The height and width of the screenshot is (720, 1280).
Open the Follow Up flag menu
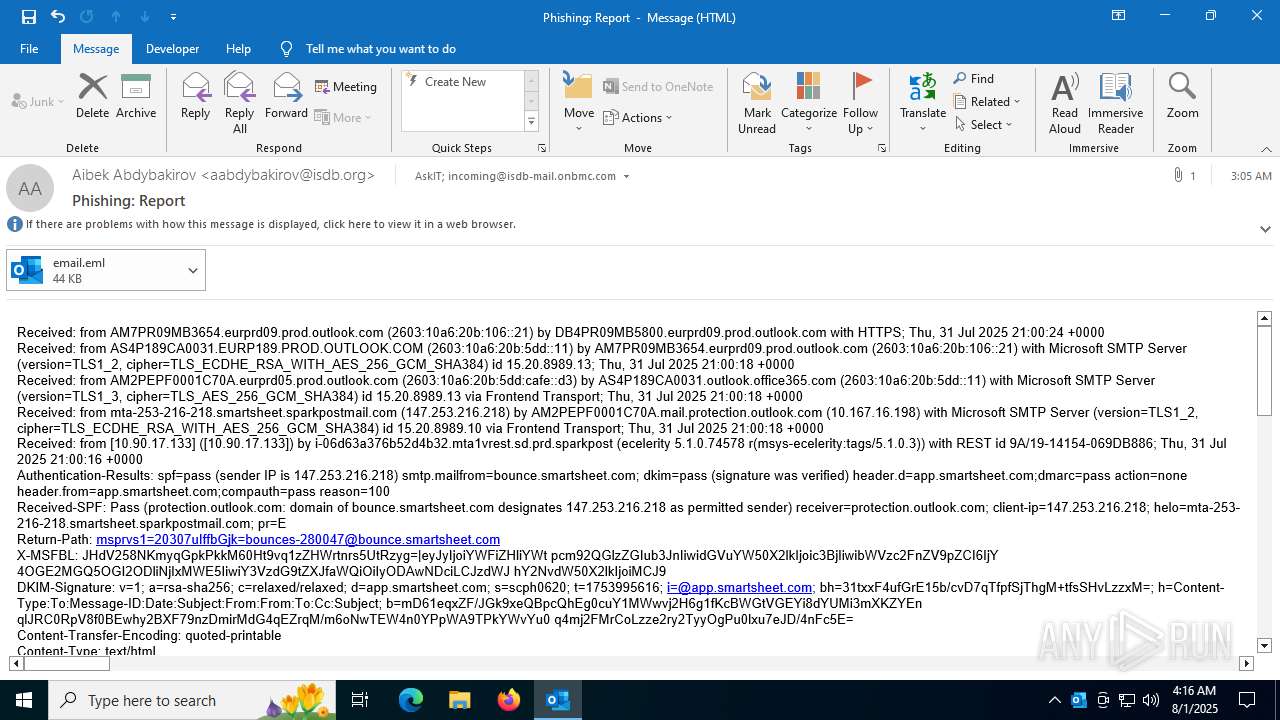pyautogui.click(x=860, y=103)
